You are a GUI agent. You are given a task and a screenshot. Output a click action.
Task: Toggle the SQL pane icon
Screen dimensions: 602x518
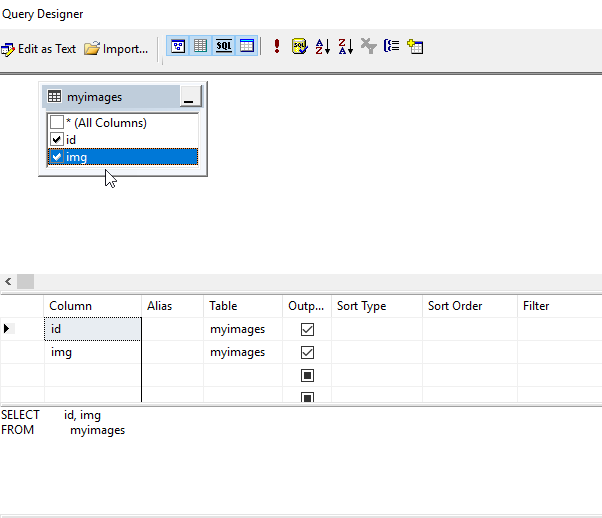click(x=224, y=46)
